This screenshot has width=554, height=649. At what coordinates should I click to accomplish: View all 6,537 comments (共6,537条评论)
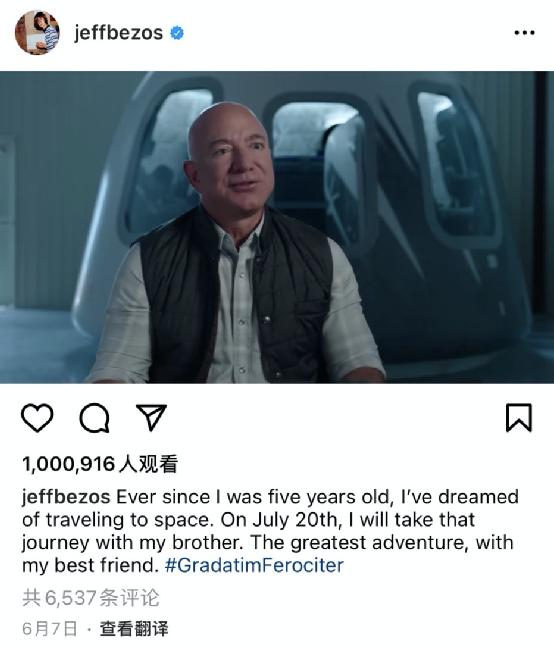click(91, 598)
